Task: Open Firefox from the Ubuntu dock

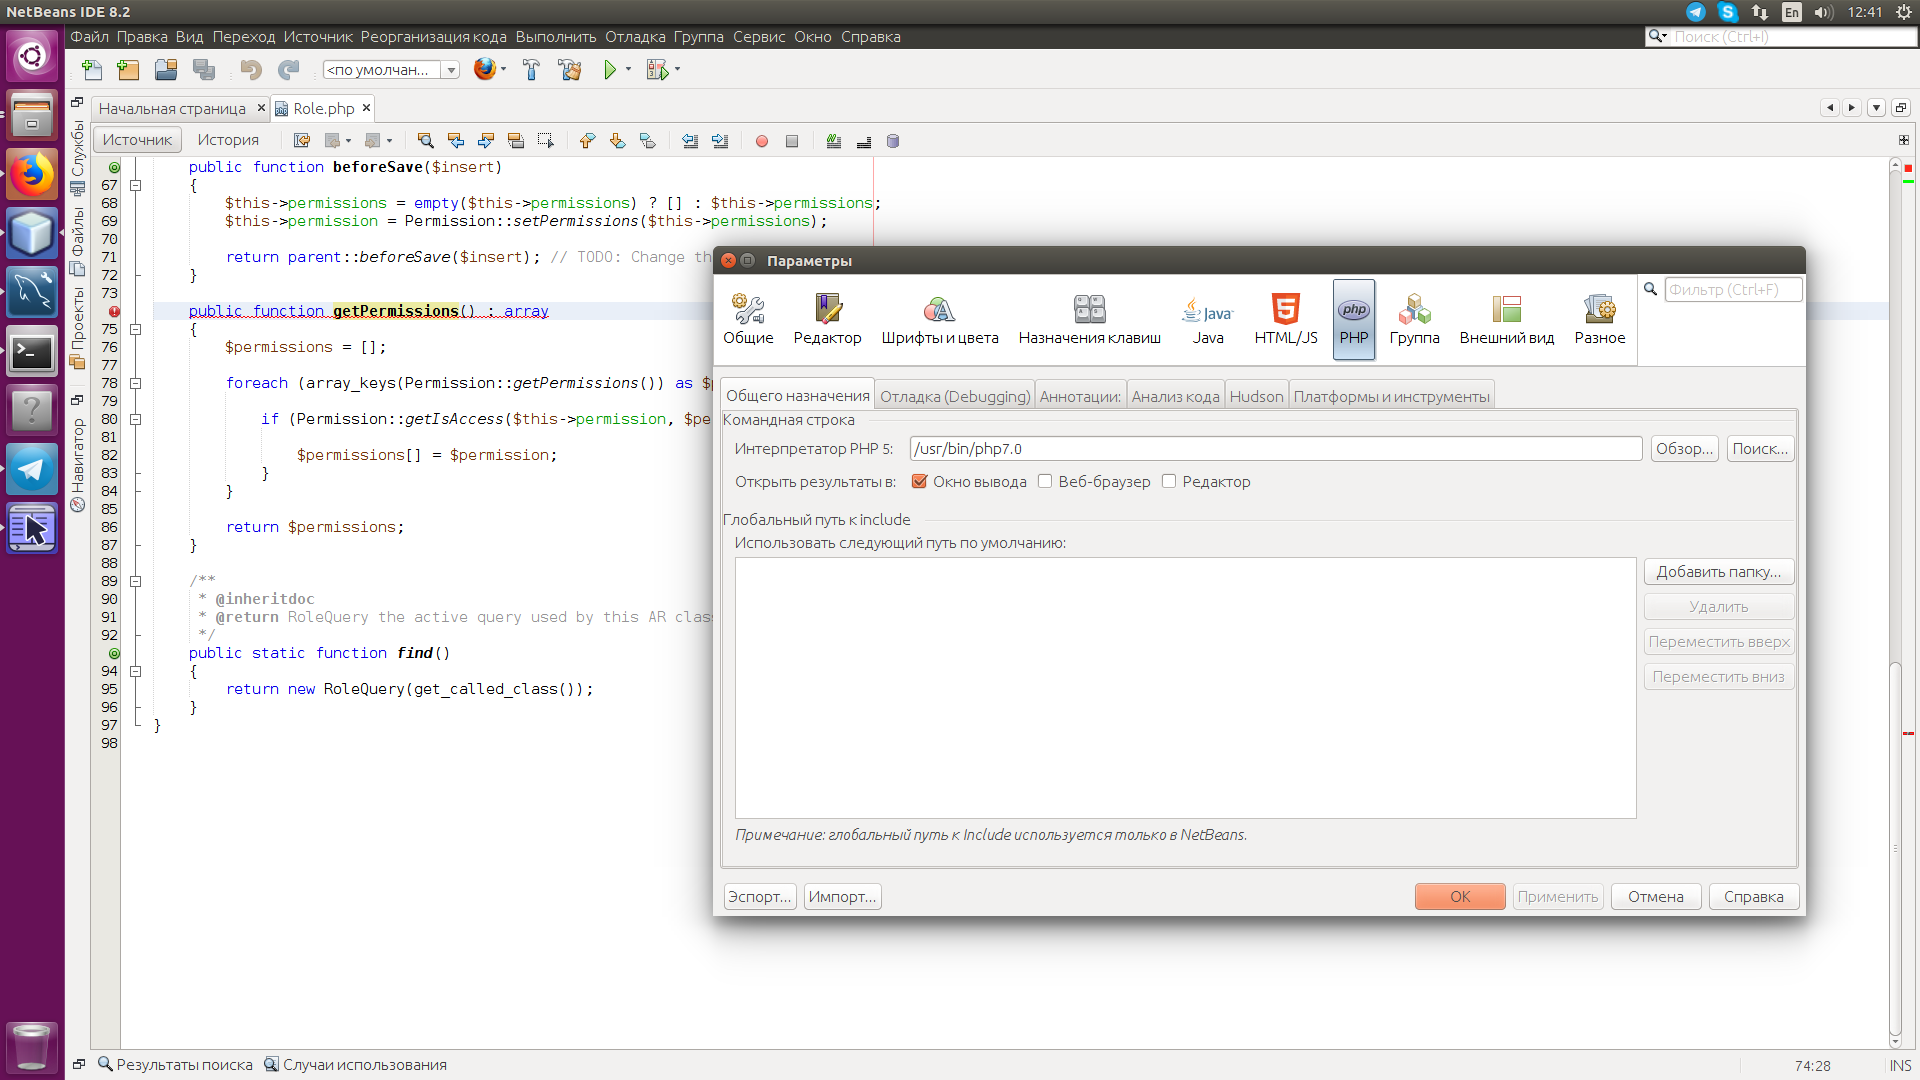Action: coord(32,175)
